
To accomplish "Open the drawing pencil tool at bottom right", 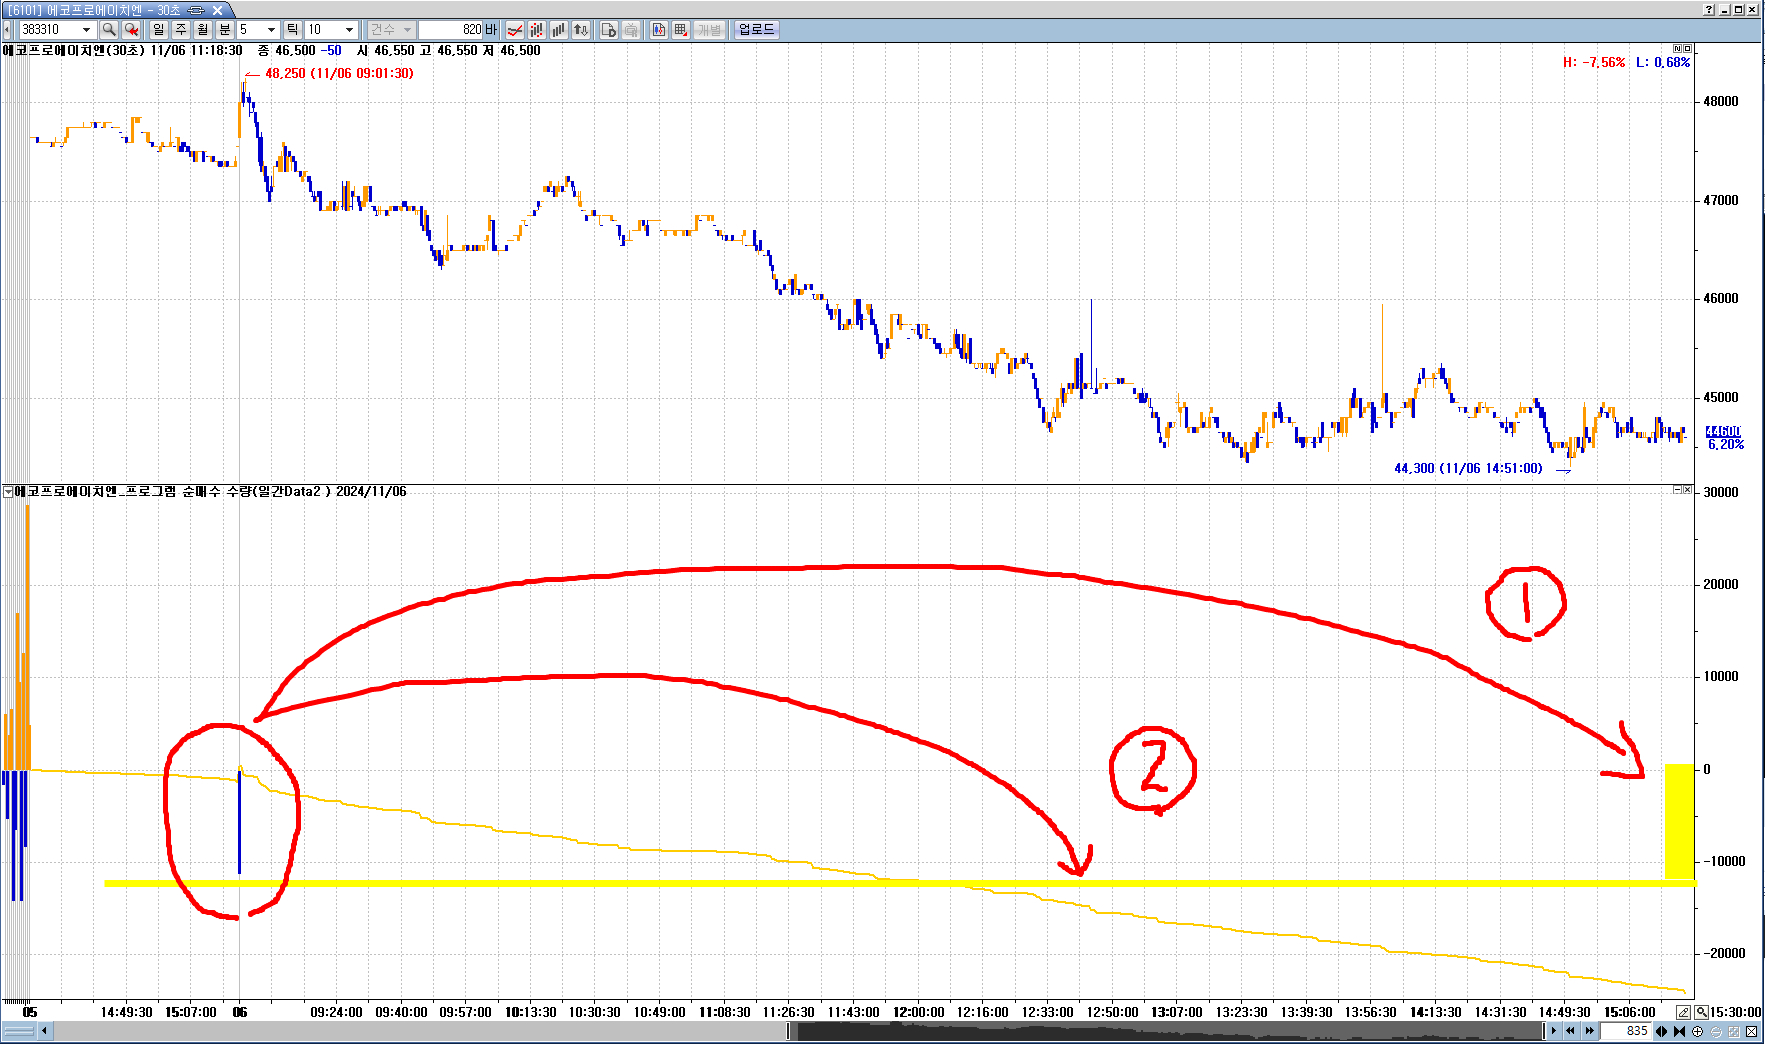I will click(x=1683, y=1013).
